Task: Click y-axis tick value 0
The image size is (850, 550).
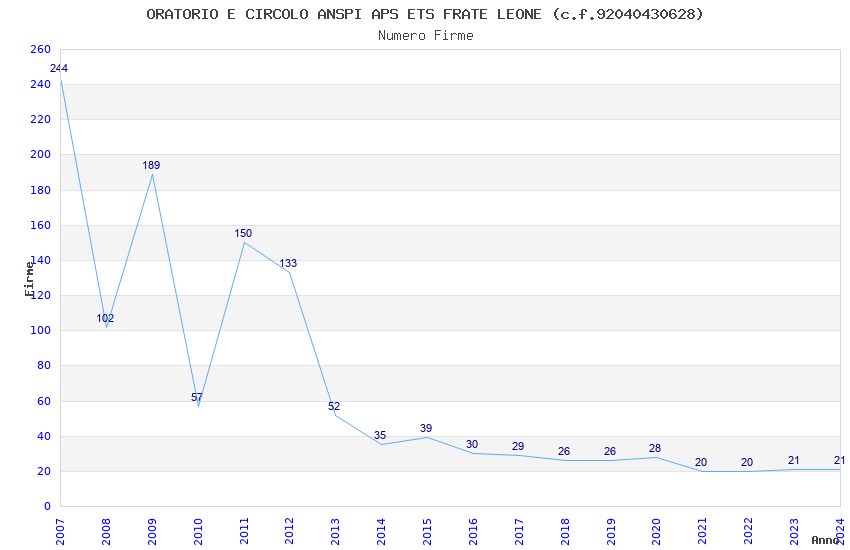Action: click(x=47, y=507)
